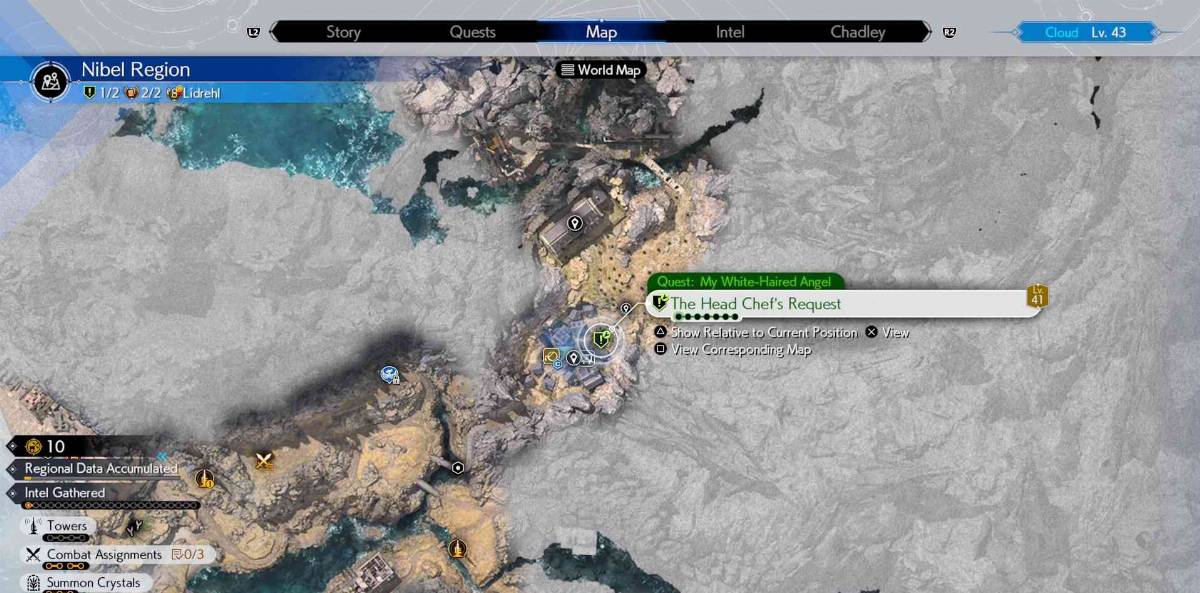Image resolution: width=1200 pixels, height=593 pixels.
Task: Open the Combat Assignments intel category
Action: (x=104, y=554)
